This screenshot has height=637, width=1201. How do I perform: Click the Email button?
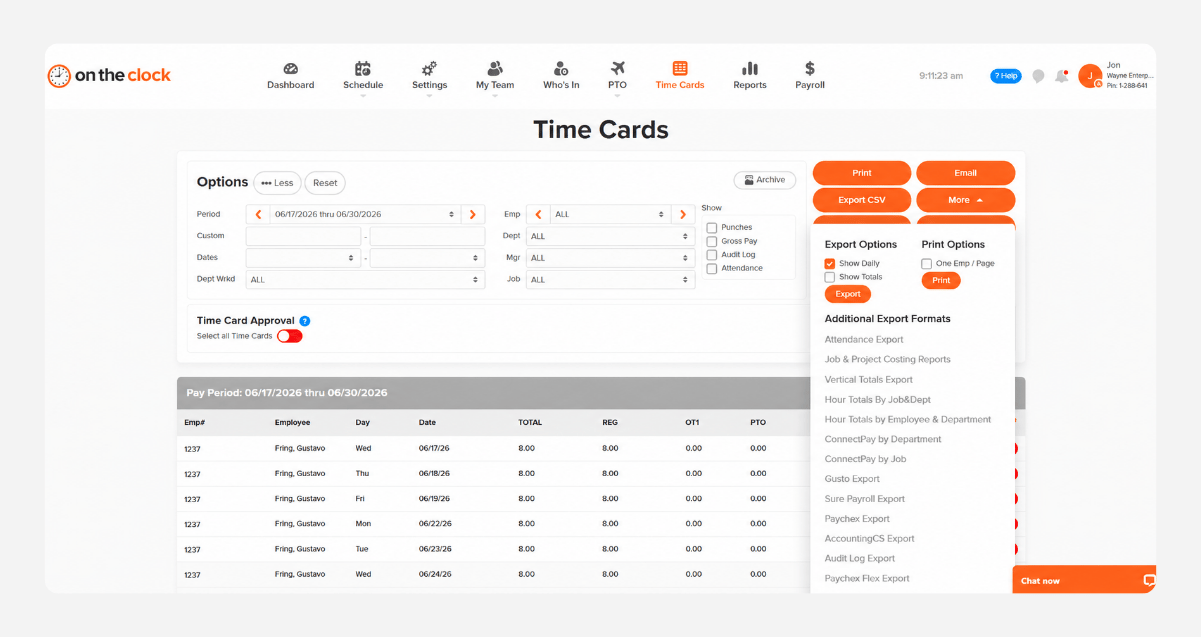[965, 173]
